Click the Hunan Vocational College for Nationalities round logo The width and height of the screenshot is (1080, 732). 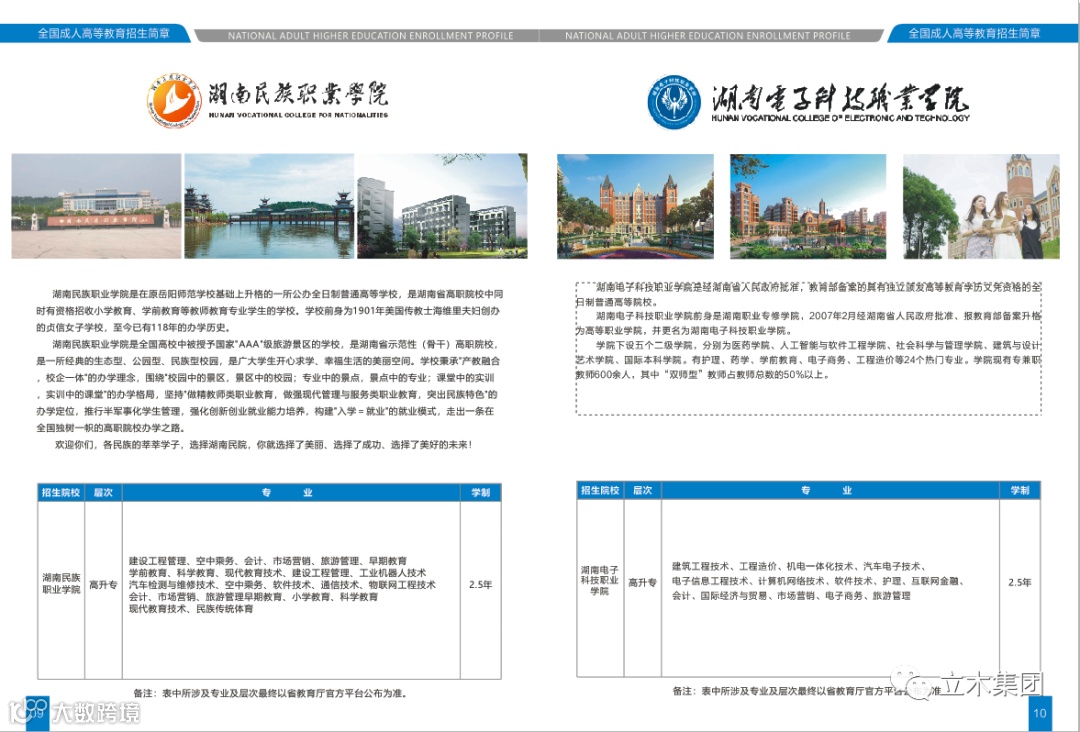coord(174,101)
